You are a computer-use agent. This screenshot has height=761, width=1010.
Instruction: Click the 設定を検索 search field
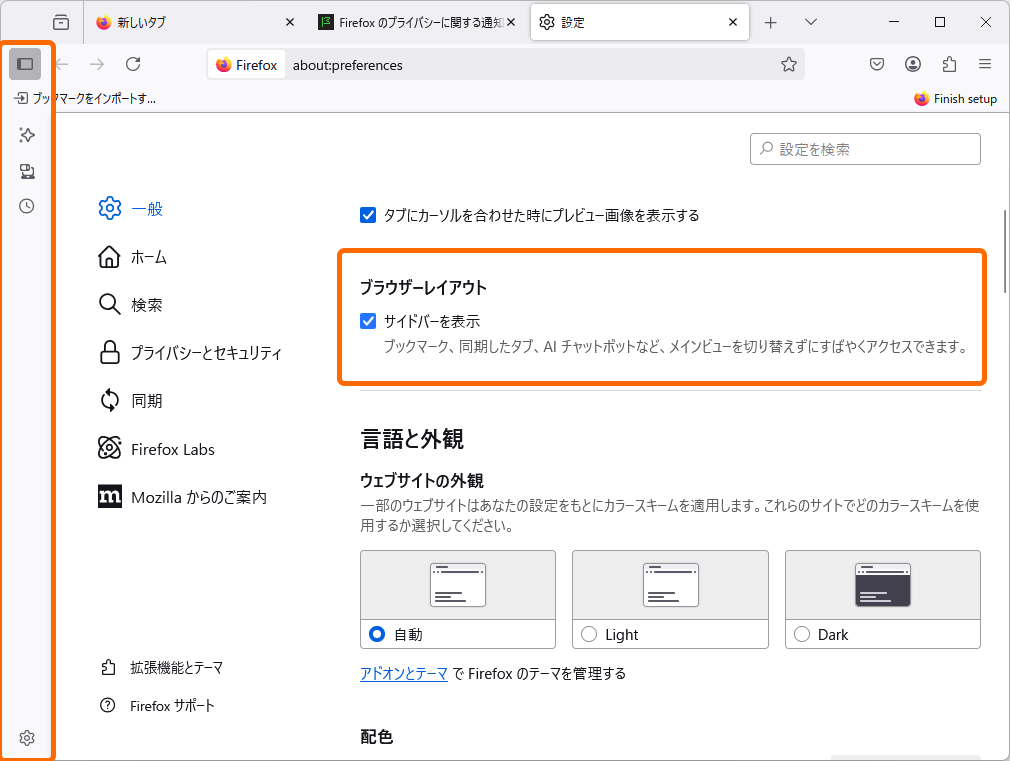pos(865,148)
